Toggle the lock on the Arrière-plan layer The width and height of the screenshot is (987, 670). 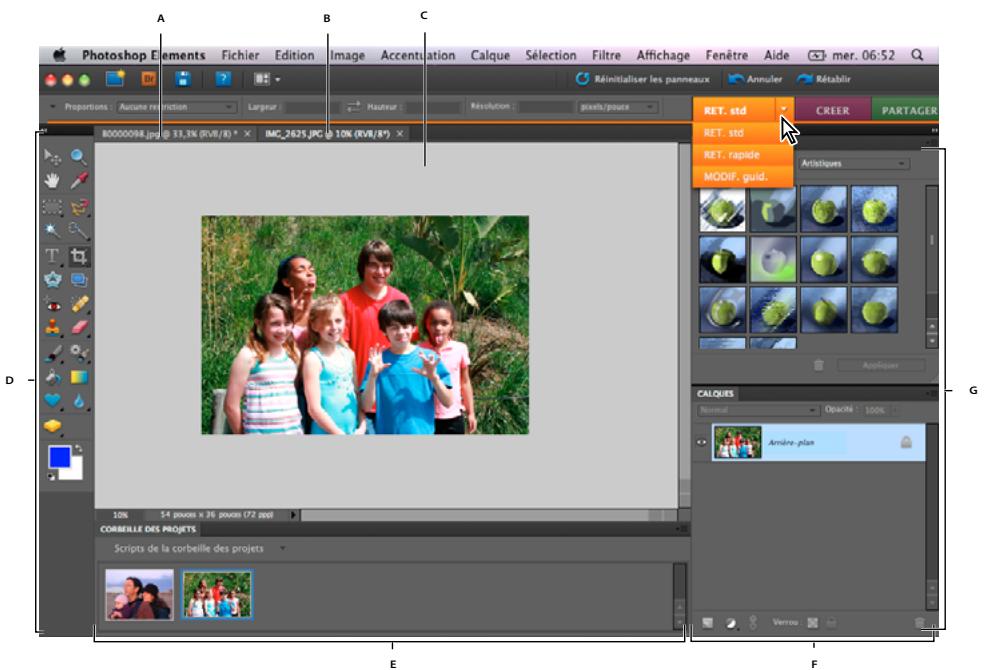[906, 443]
